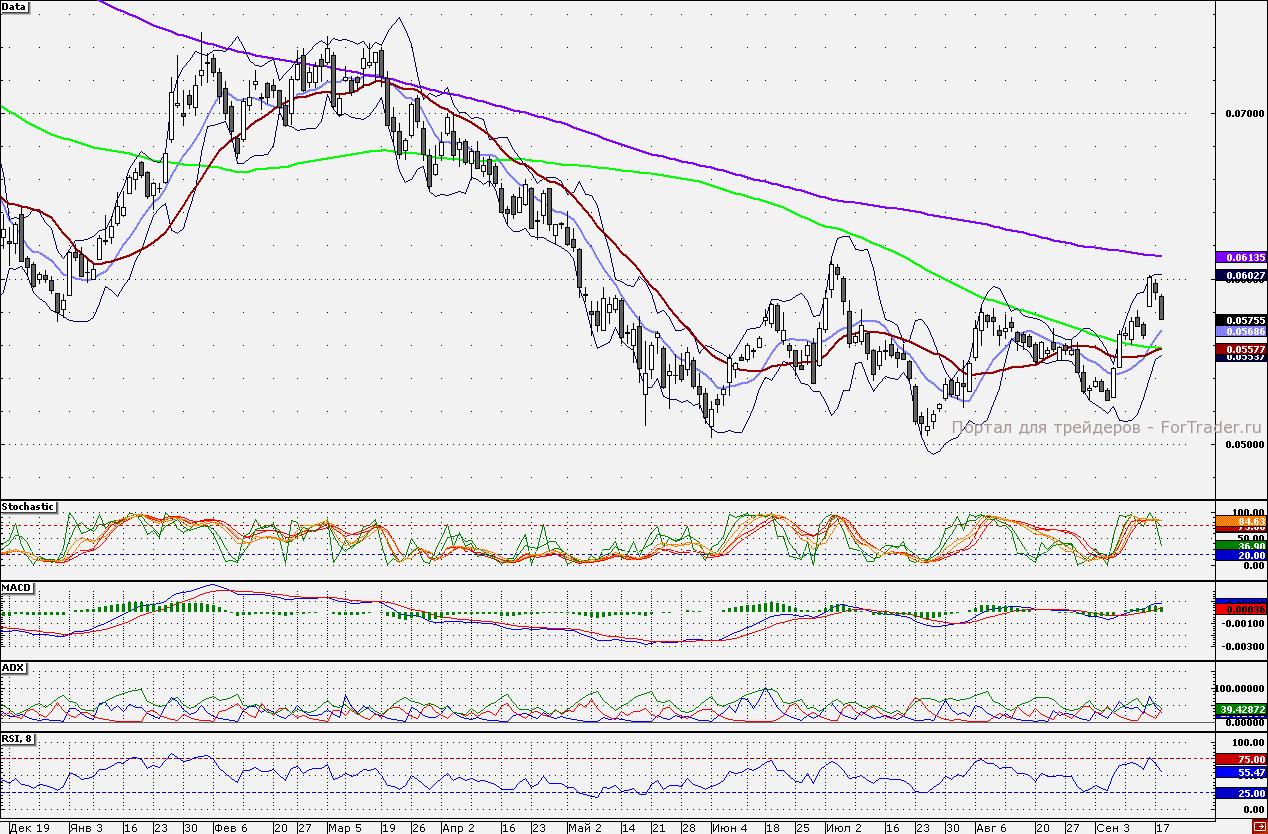This screenshot has width=1268, height=834.
Task: Click the red 0.00036 MACD value tag
Action: [x=1240, y=608]
